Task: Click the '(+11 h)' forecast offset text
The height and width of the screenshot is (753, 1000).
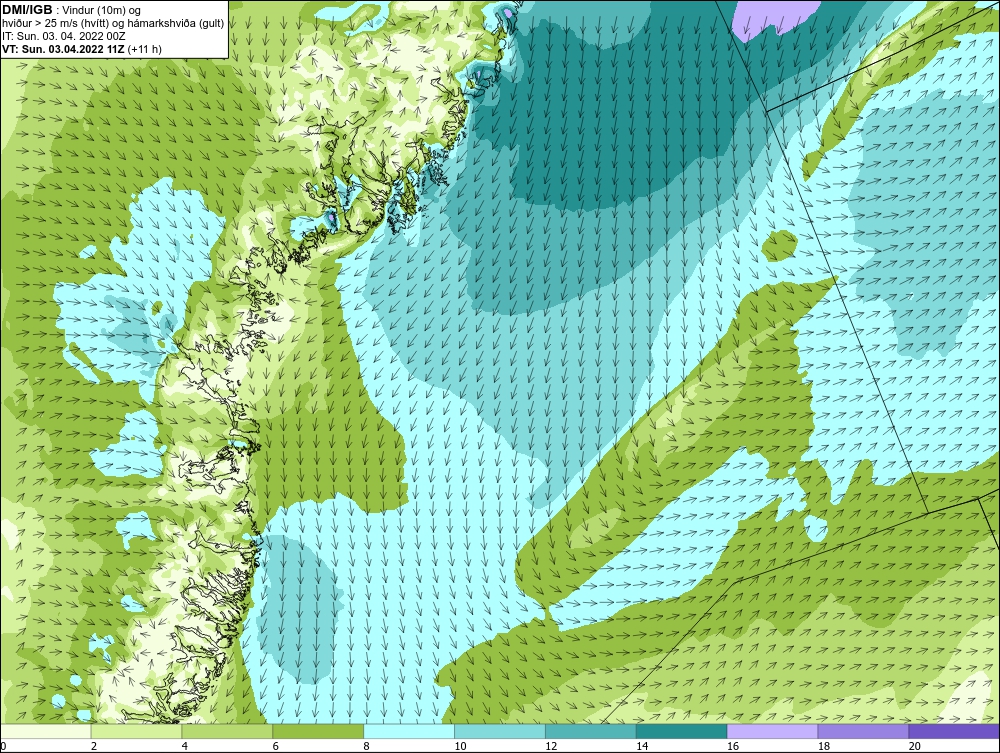Action: point(145,49)
